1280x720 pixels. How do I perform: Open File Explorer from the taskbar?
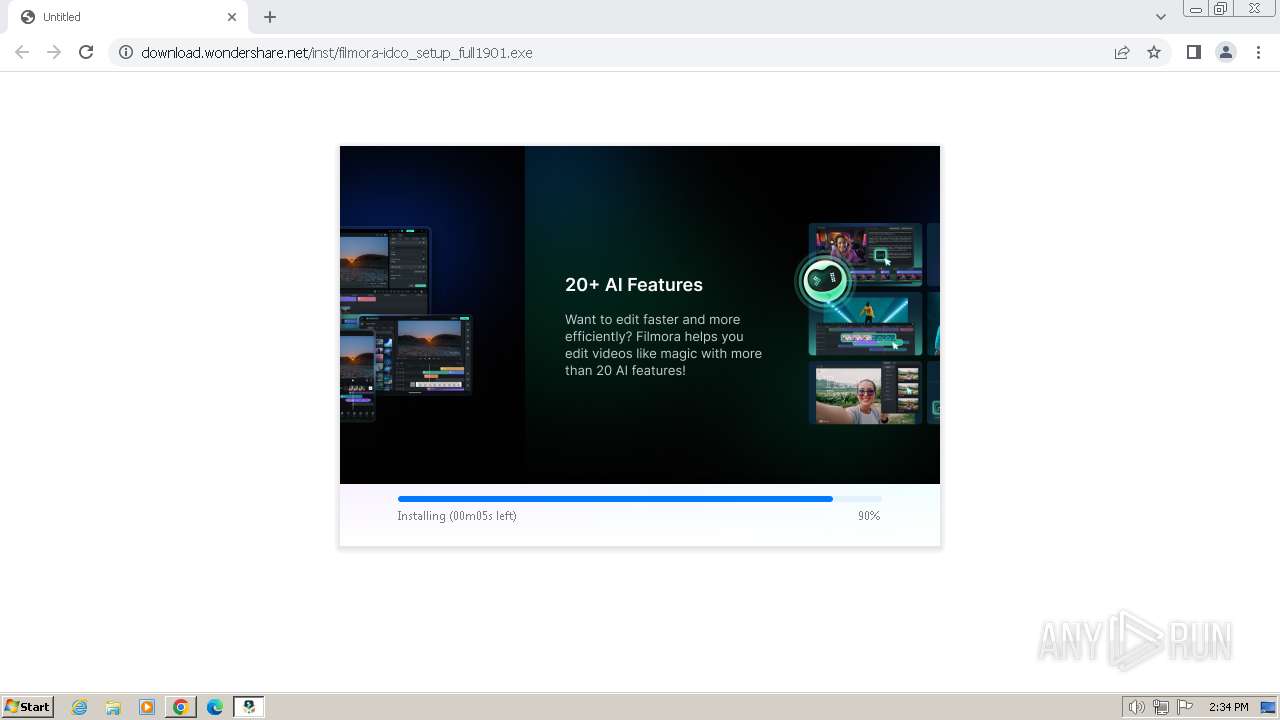click(113, 707)
